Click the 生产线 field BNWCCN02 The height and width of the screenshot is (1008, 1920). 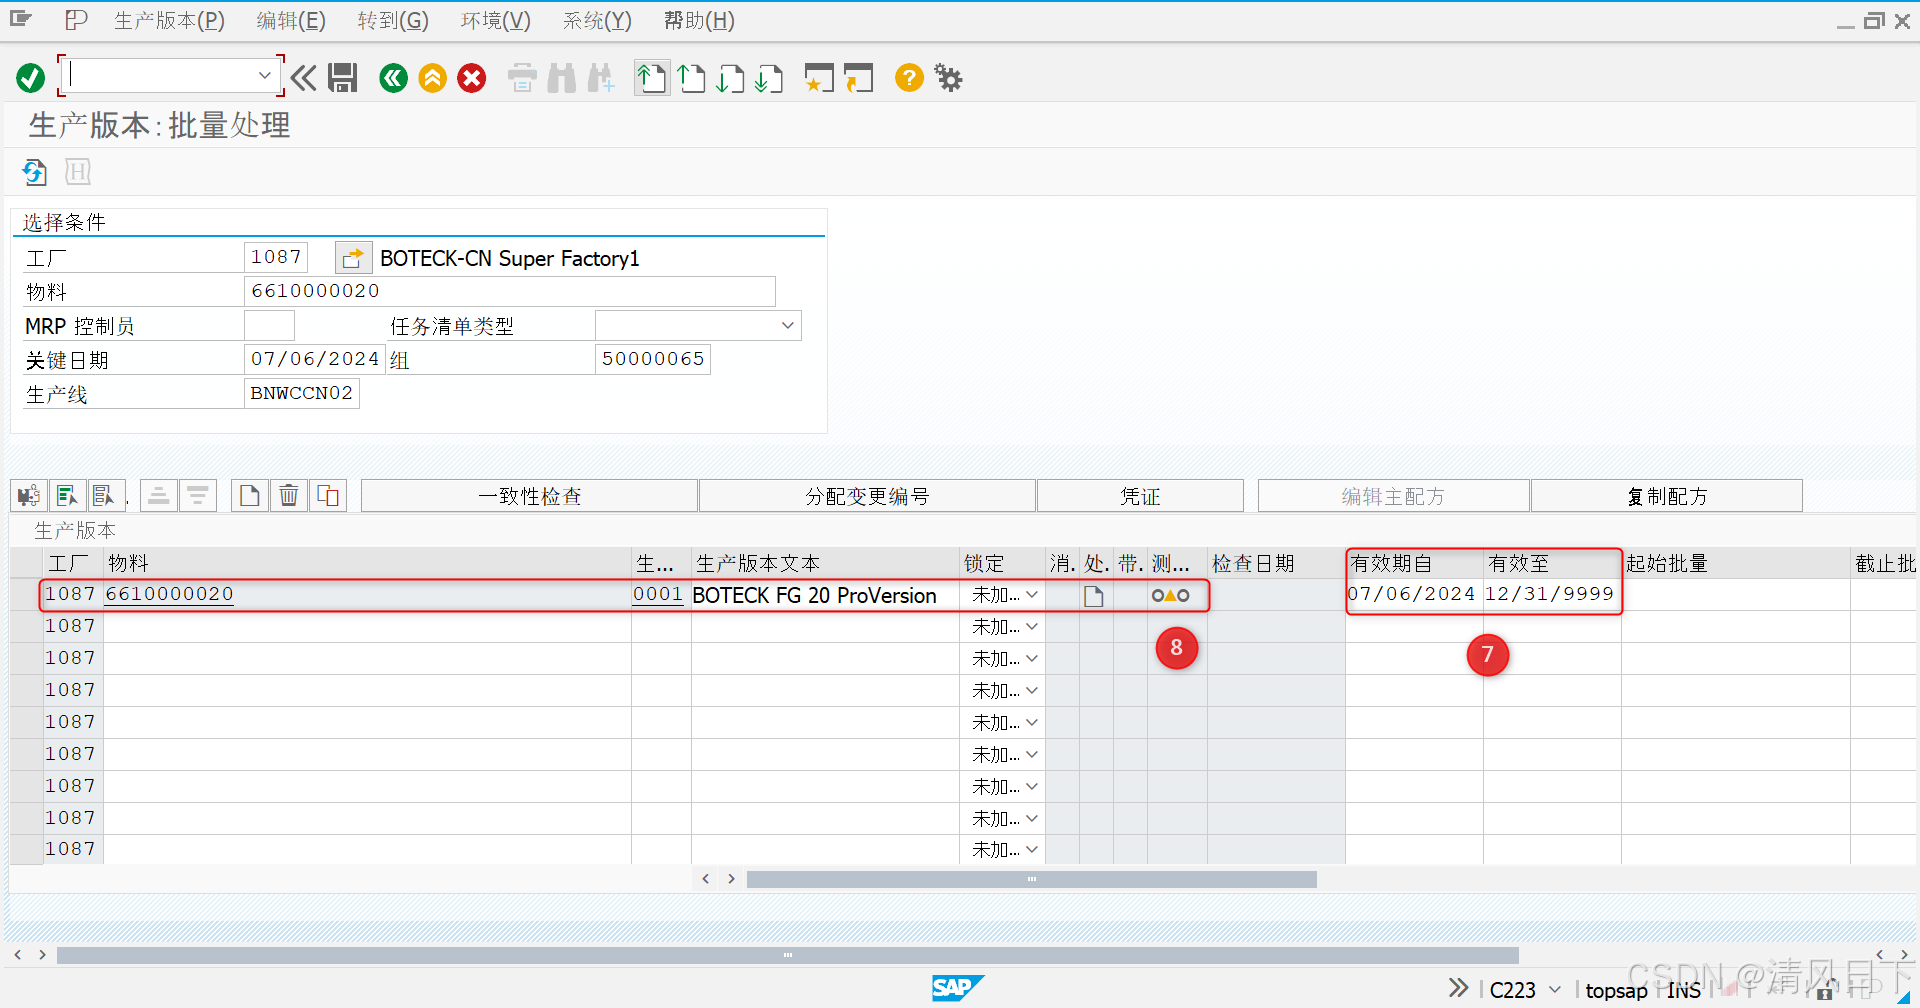pyautogui.click(x=301, y=393)
